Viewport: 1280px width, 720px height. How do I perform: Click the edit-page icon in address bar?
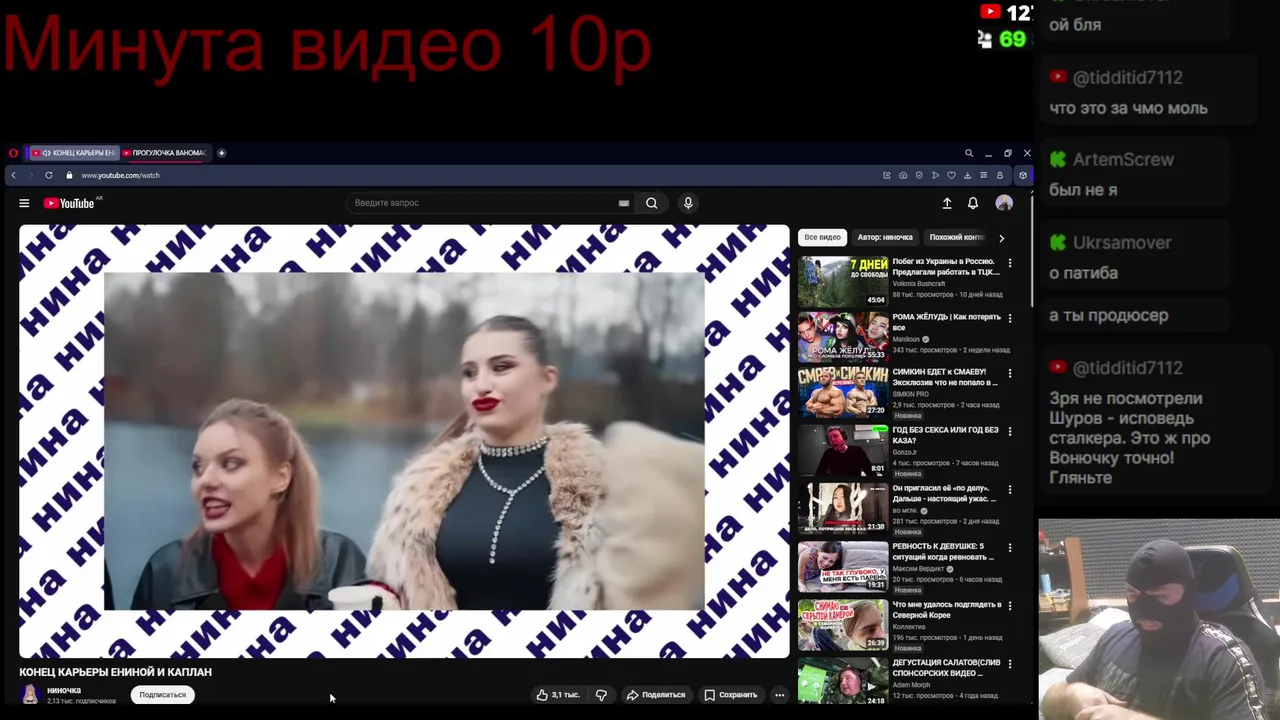[886, 175]
